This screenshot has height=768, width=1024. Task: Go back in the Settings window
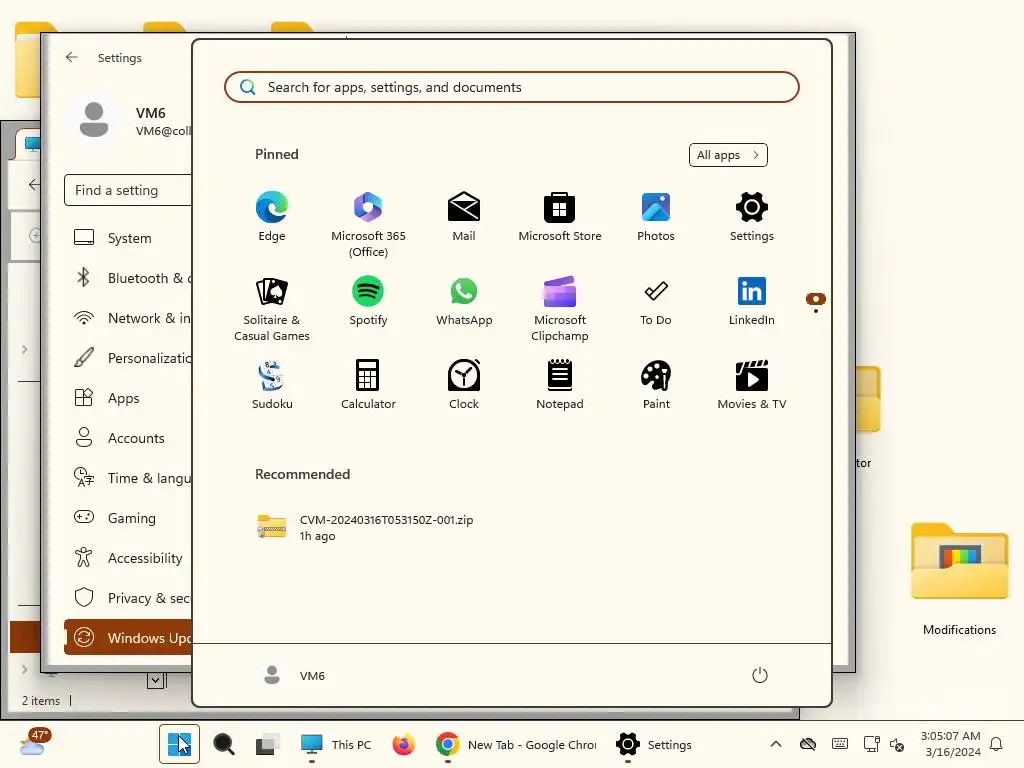pos(72,57)
